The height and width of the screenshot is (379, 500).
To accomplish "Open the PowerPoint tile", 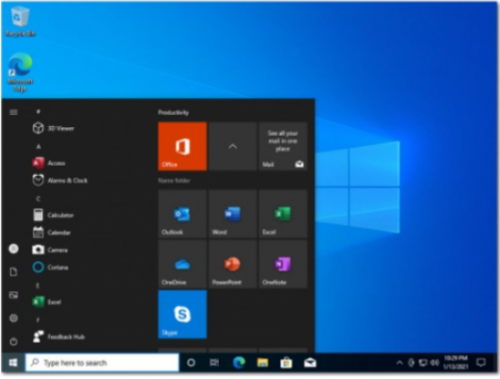I will pos(233,264).
